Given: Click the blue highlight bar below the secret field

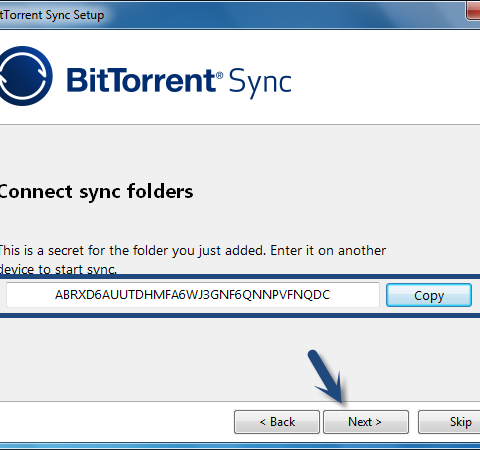Looking at the screenshot, I should point(240,315).
